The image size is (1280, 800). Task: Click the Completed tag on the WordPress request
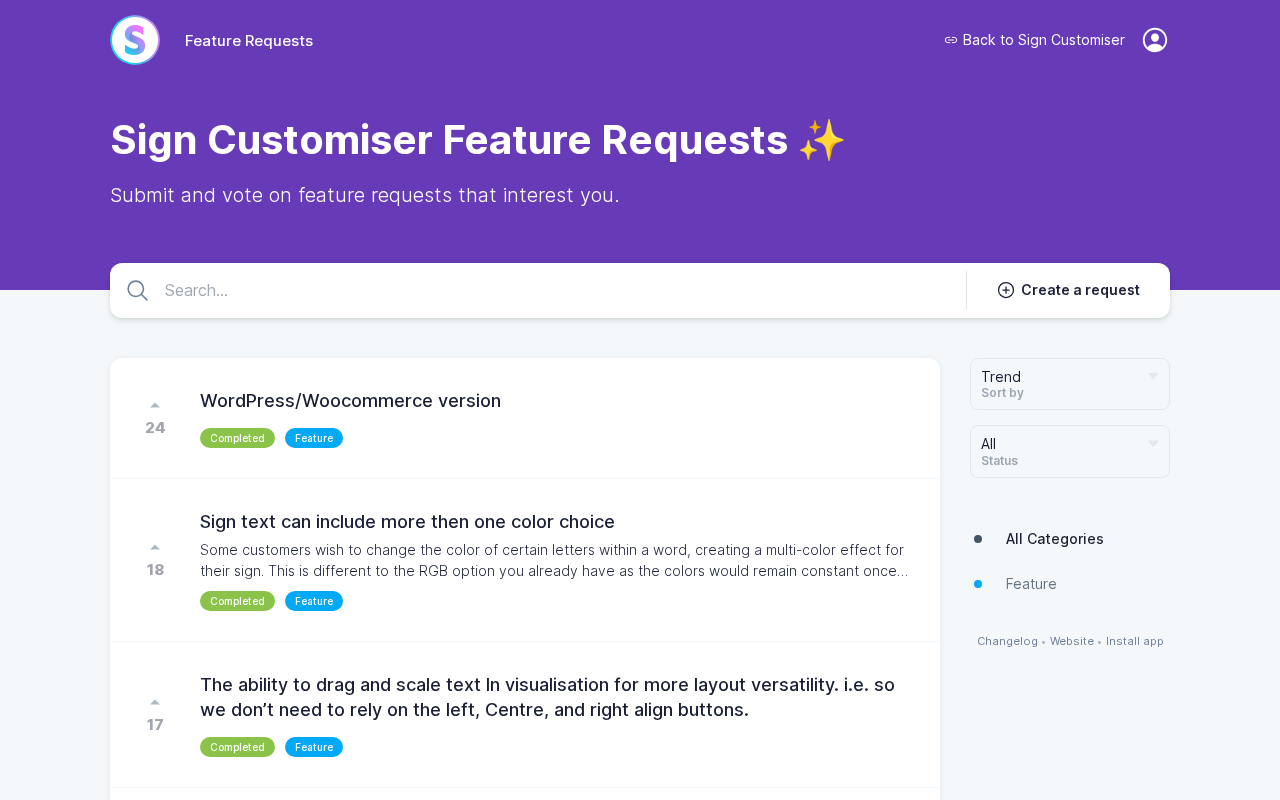point(237,438)
